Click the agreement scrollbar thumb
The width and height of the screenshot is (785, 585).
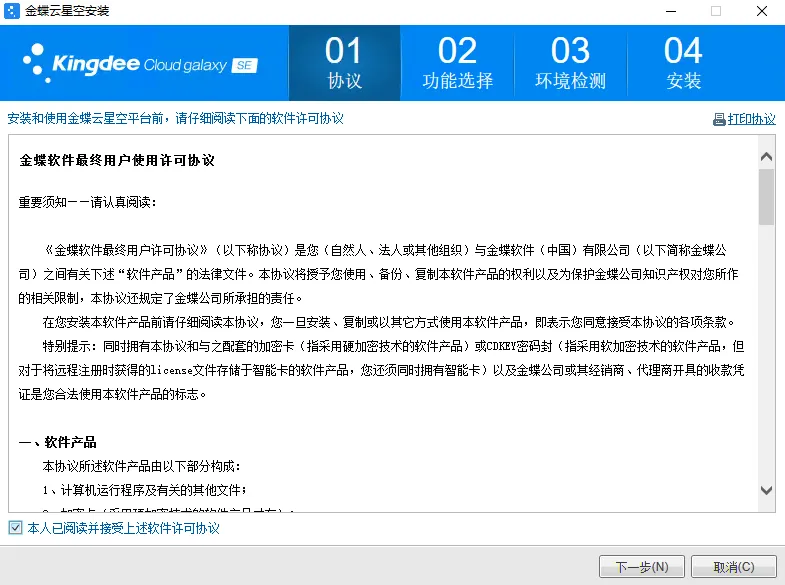(766, 197)
